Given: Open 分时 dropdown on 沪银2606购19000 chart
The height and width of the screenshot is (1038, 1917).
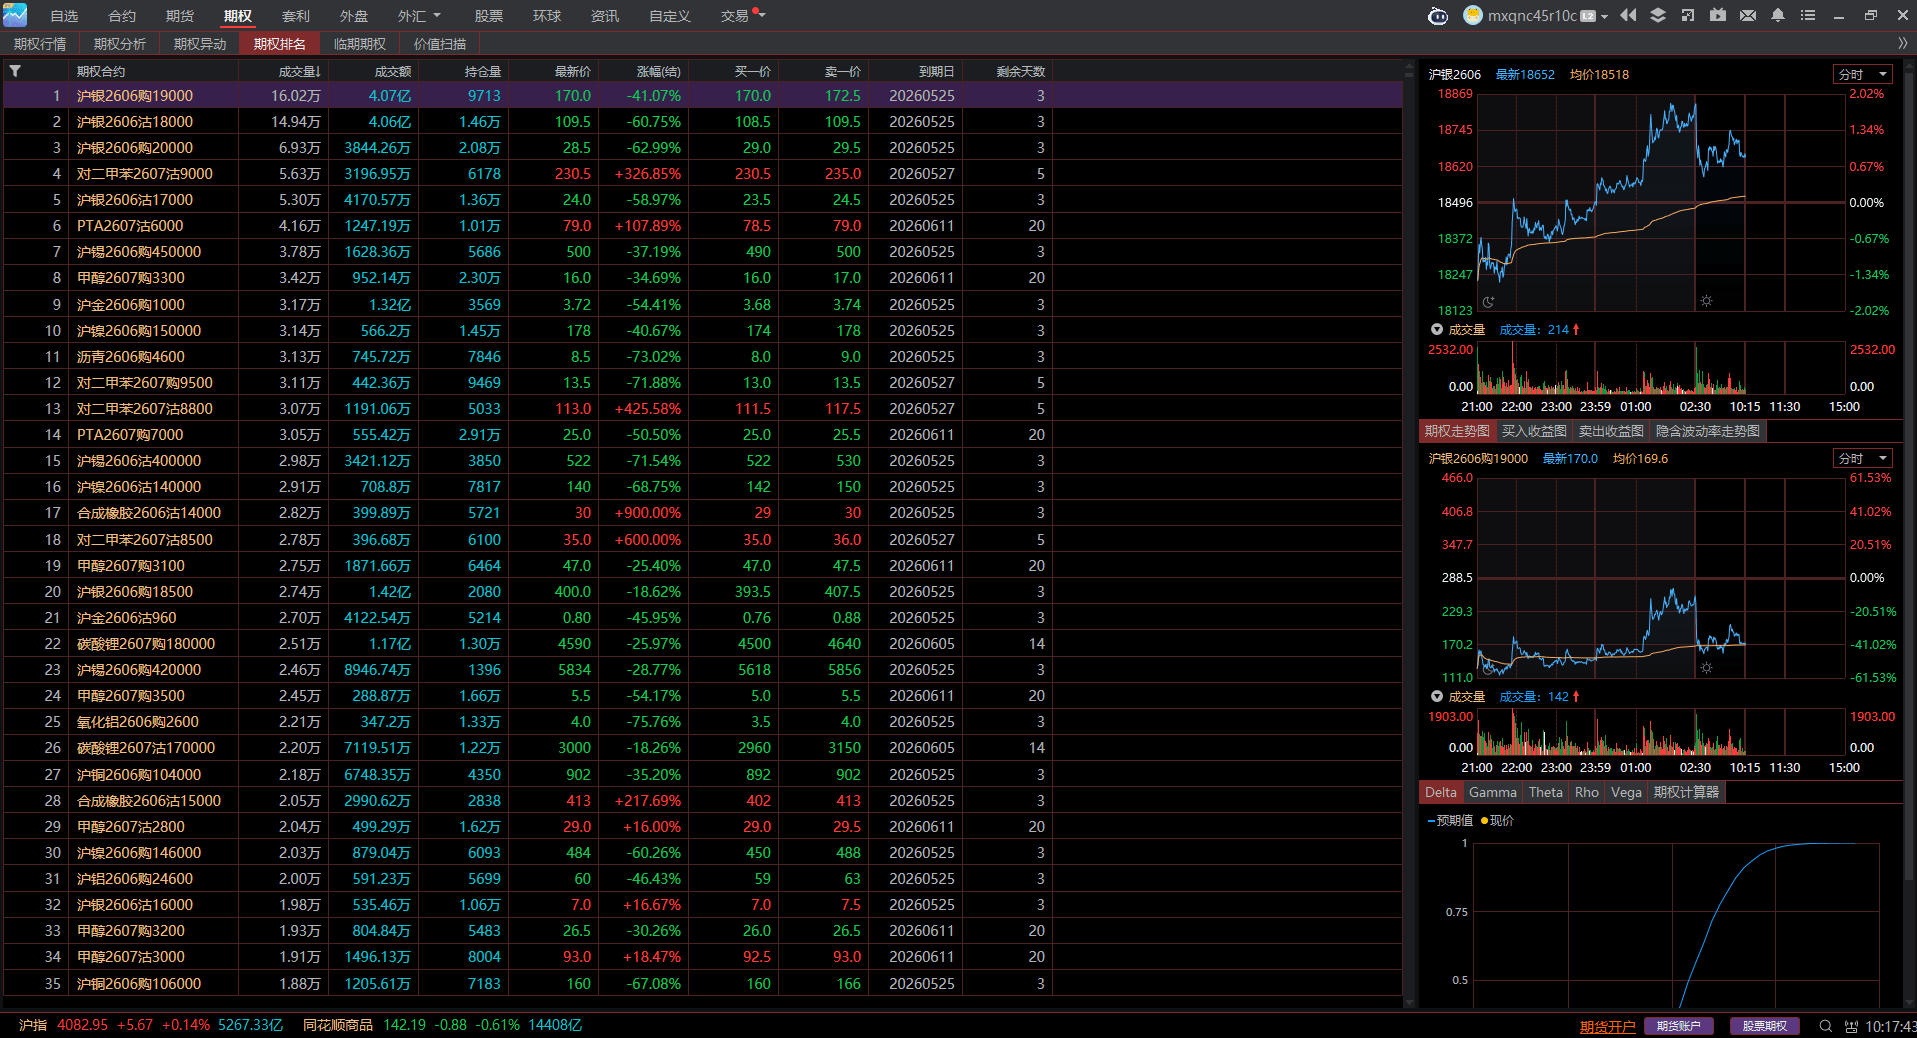Looking at the screenshot, I should (1863, 458).
